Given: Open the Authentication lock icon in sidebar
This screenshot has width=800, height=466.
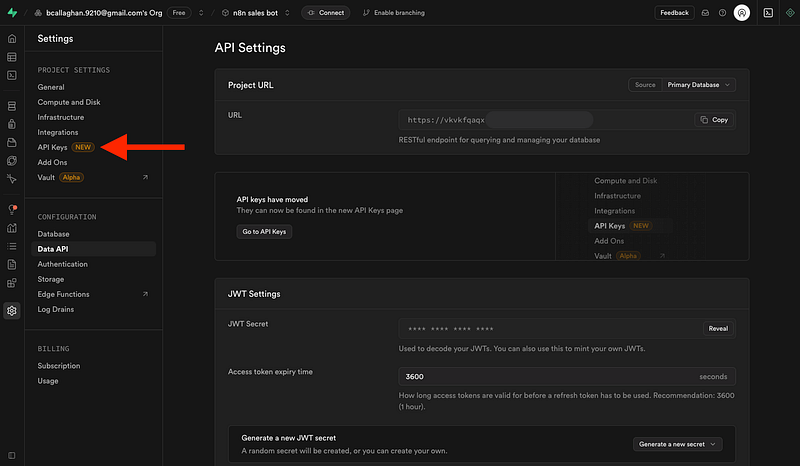Looking at the screenshot, I should click(12, 124).
